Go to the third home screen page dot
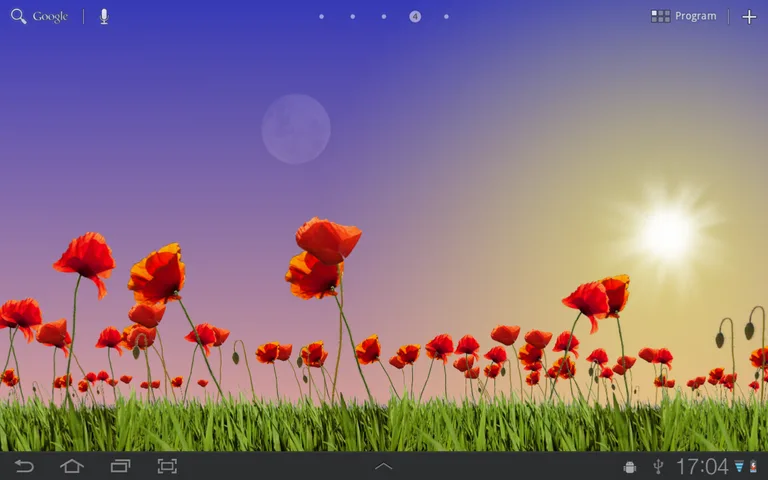The width and height of the screenshot is (768, 480). [384, 17]
